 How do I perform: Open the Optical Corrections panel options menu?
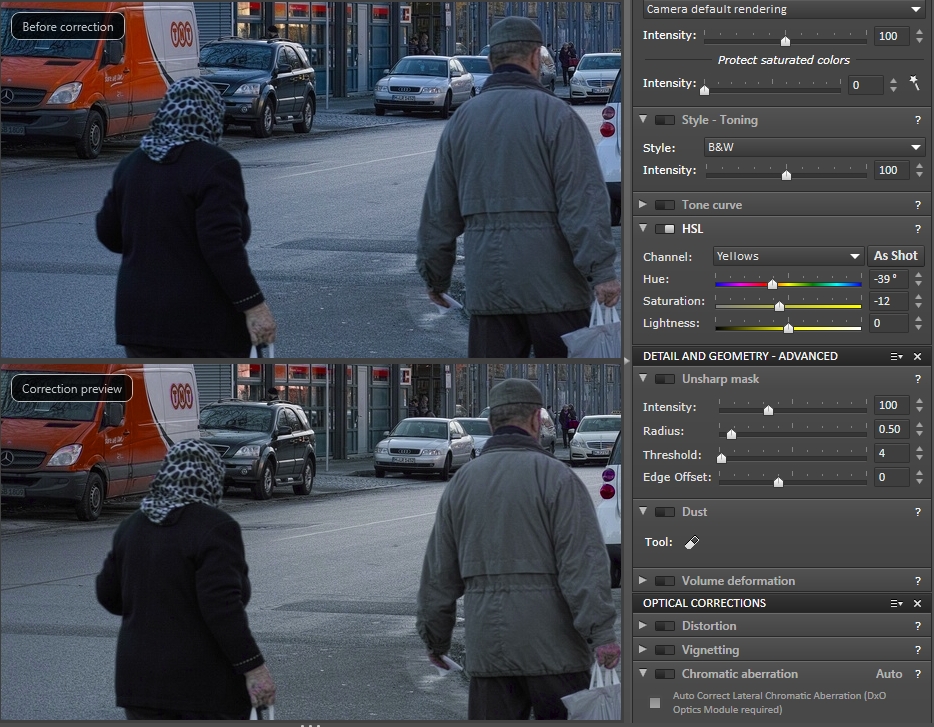(897, 603)
